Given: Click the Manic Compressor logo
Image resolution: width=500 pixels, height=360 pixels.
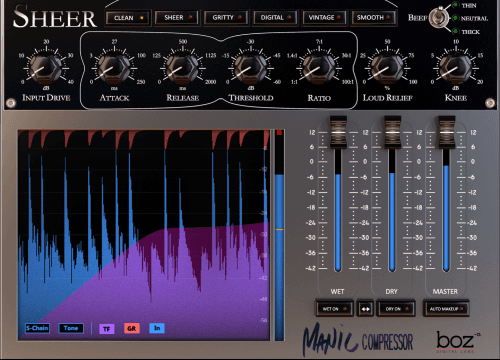Looking at the screenshot, I should [x=358, y=340].
